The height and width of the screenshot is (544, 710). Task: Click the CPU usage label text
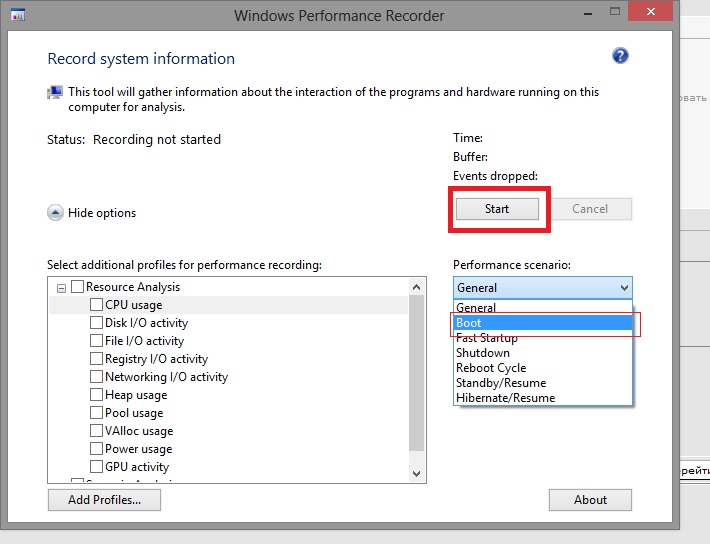click(x=134, y=305)
